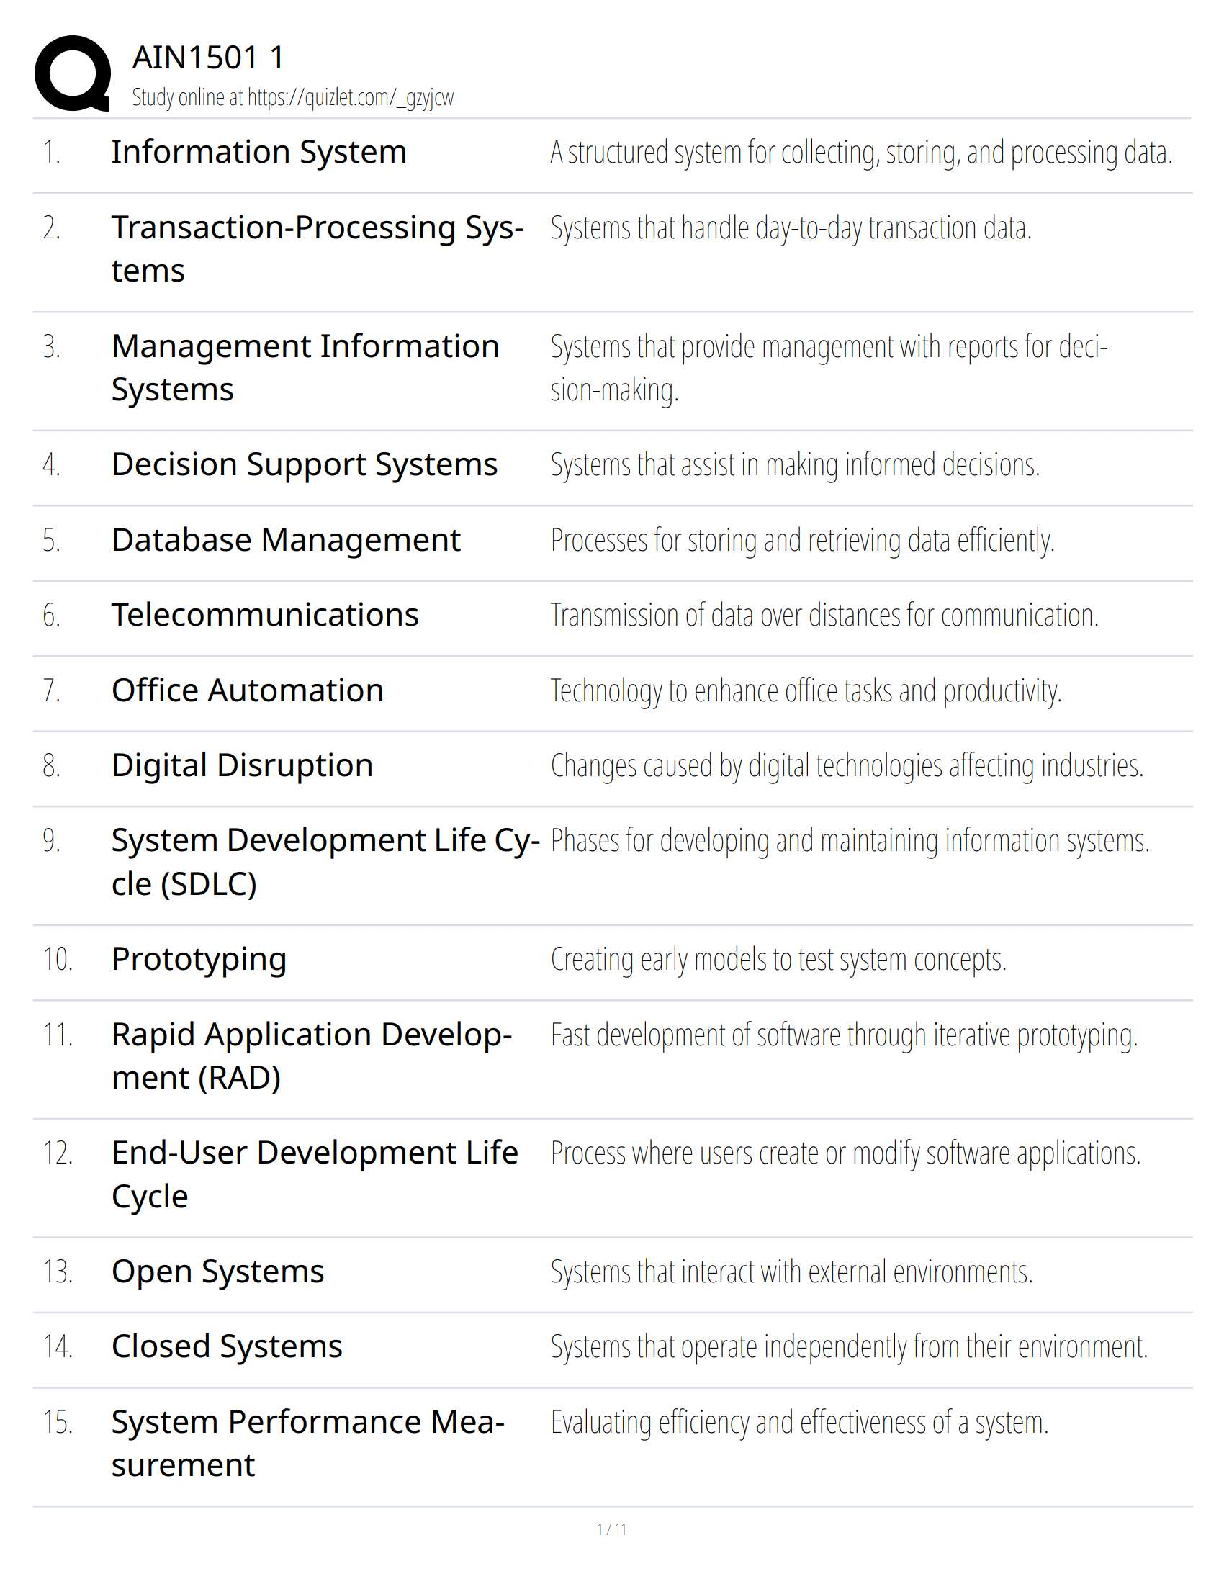Select the Office Automation term

(x=247, y=690)
